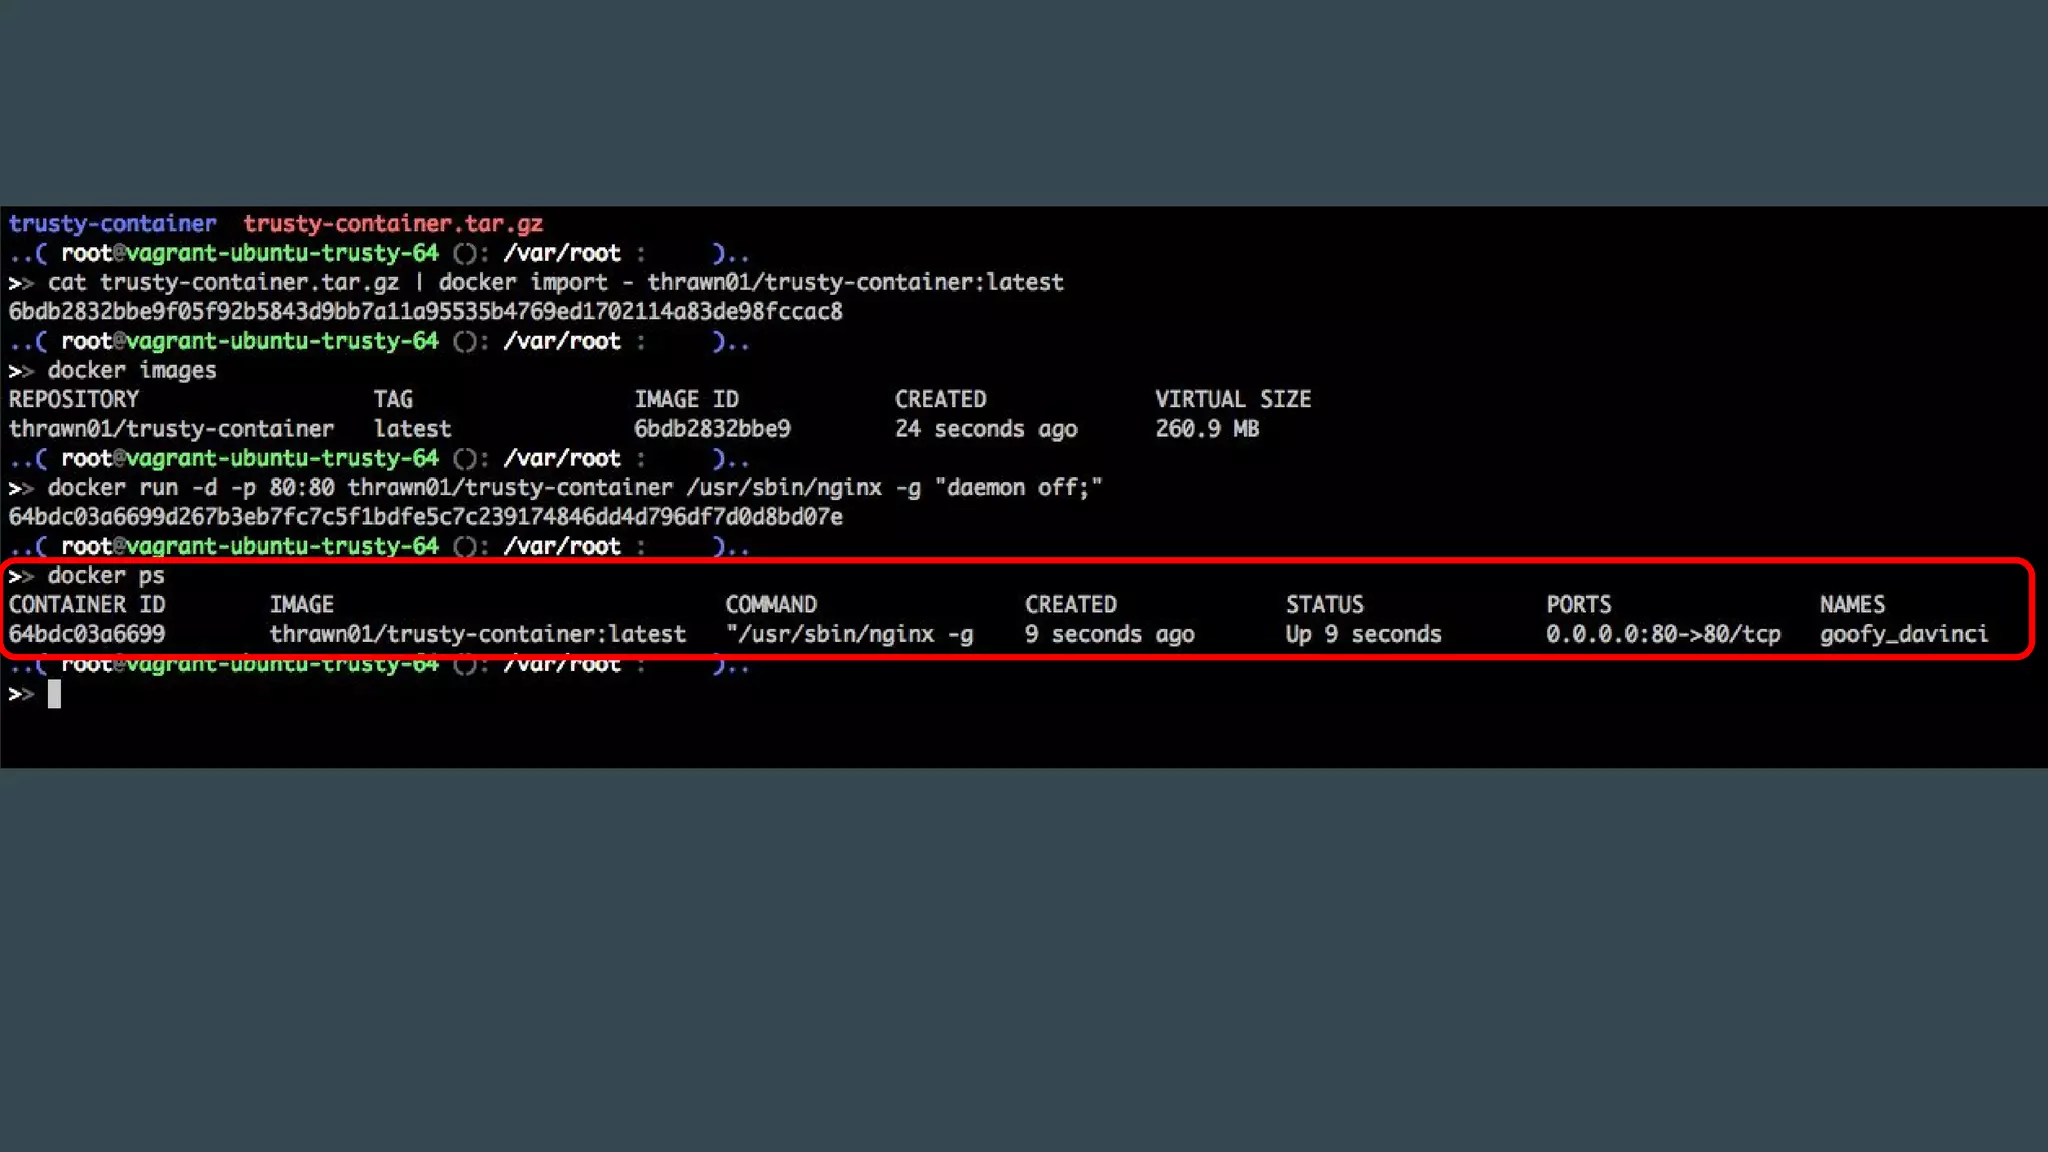
Task: Click the trusty-container.tar.gz filename in red
Action: [393, 224]
